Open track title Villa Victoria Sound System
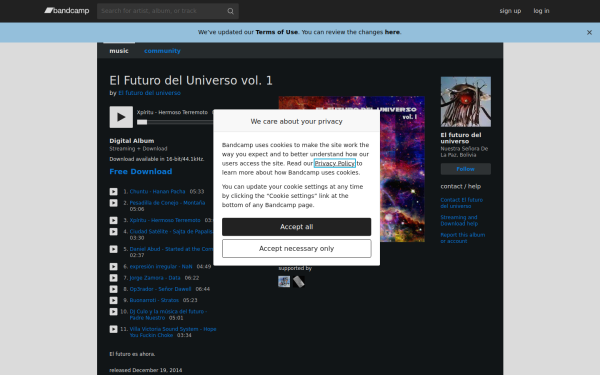Image resolution: width=600 pixels, height=375 pixels. 173,332
